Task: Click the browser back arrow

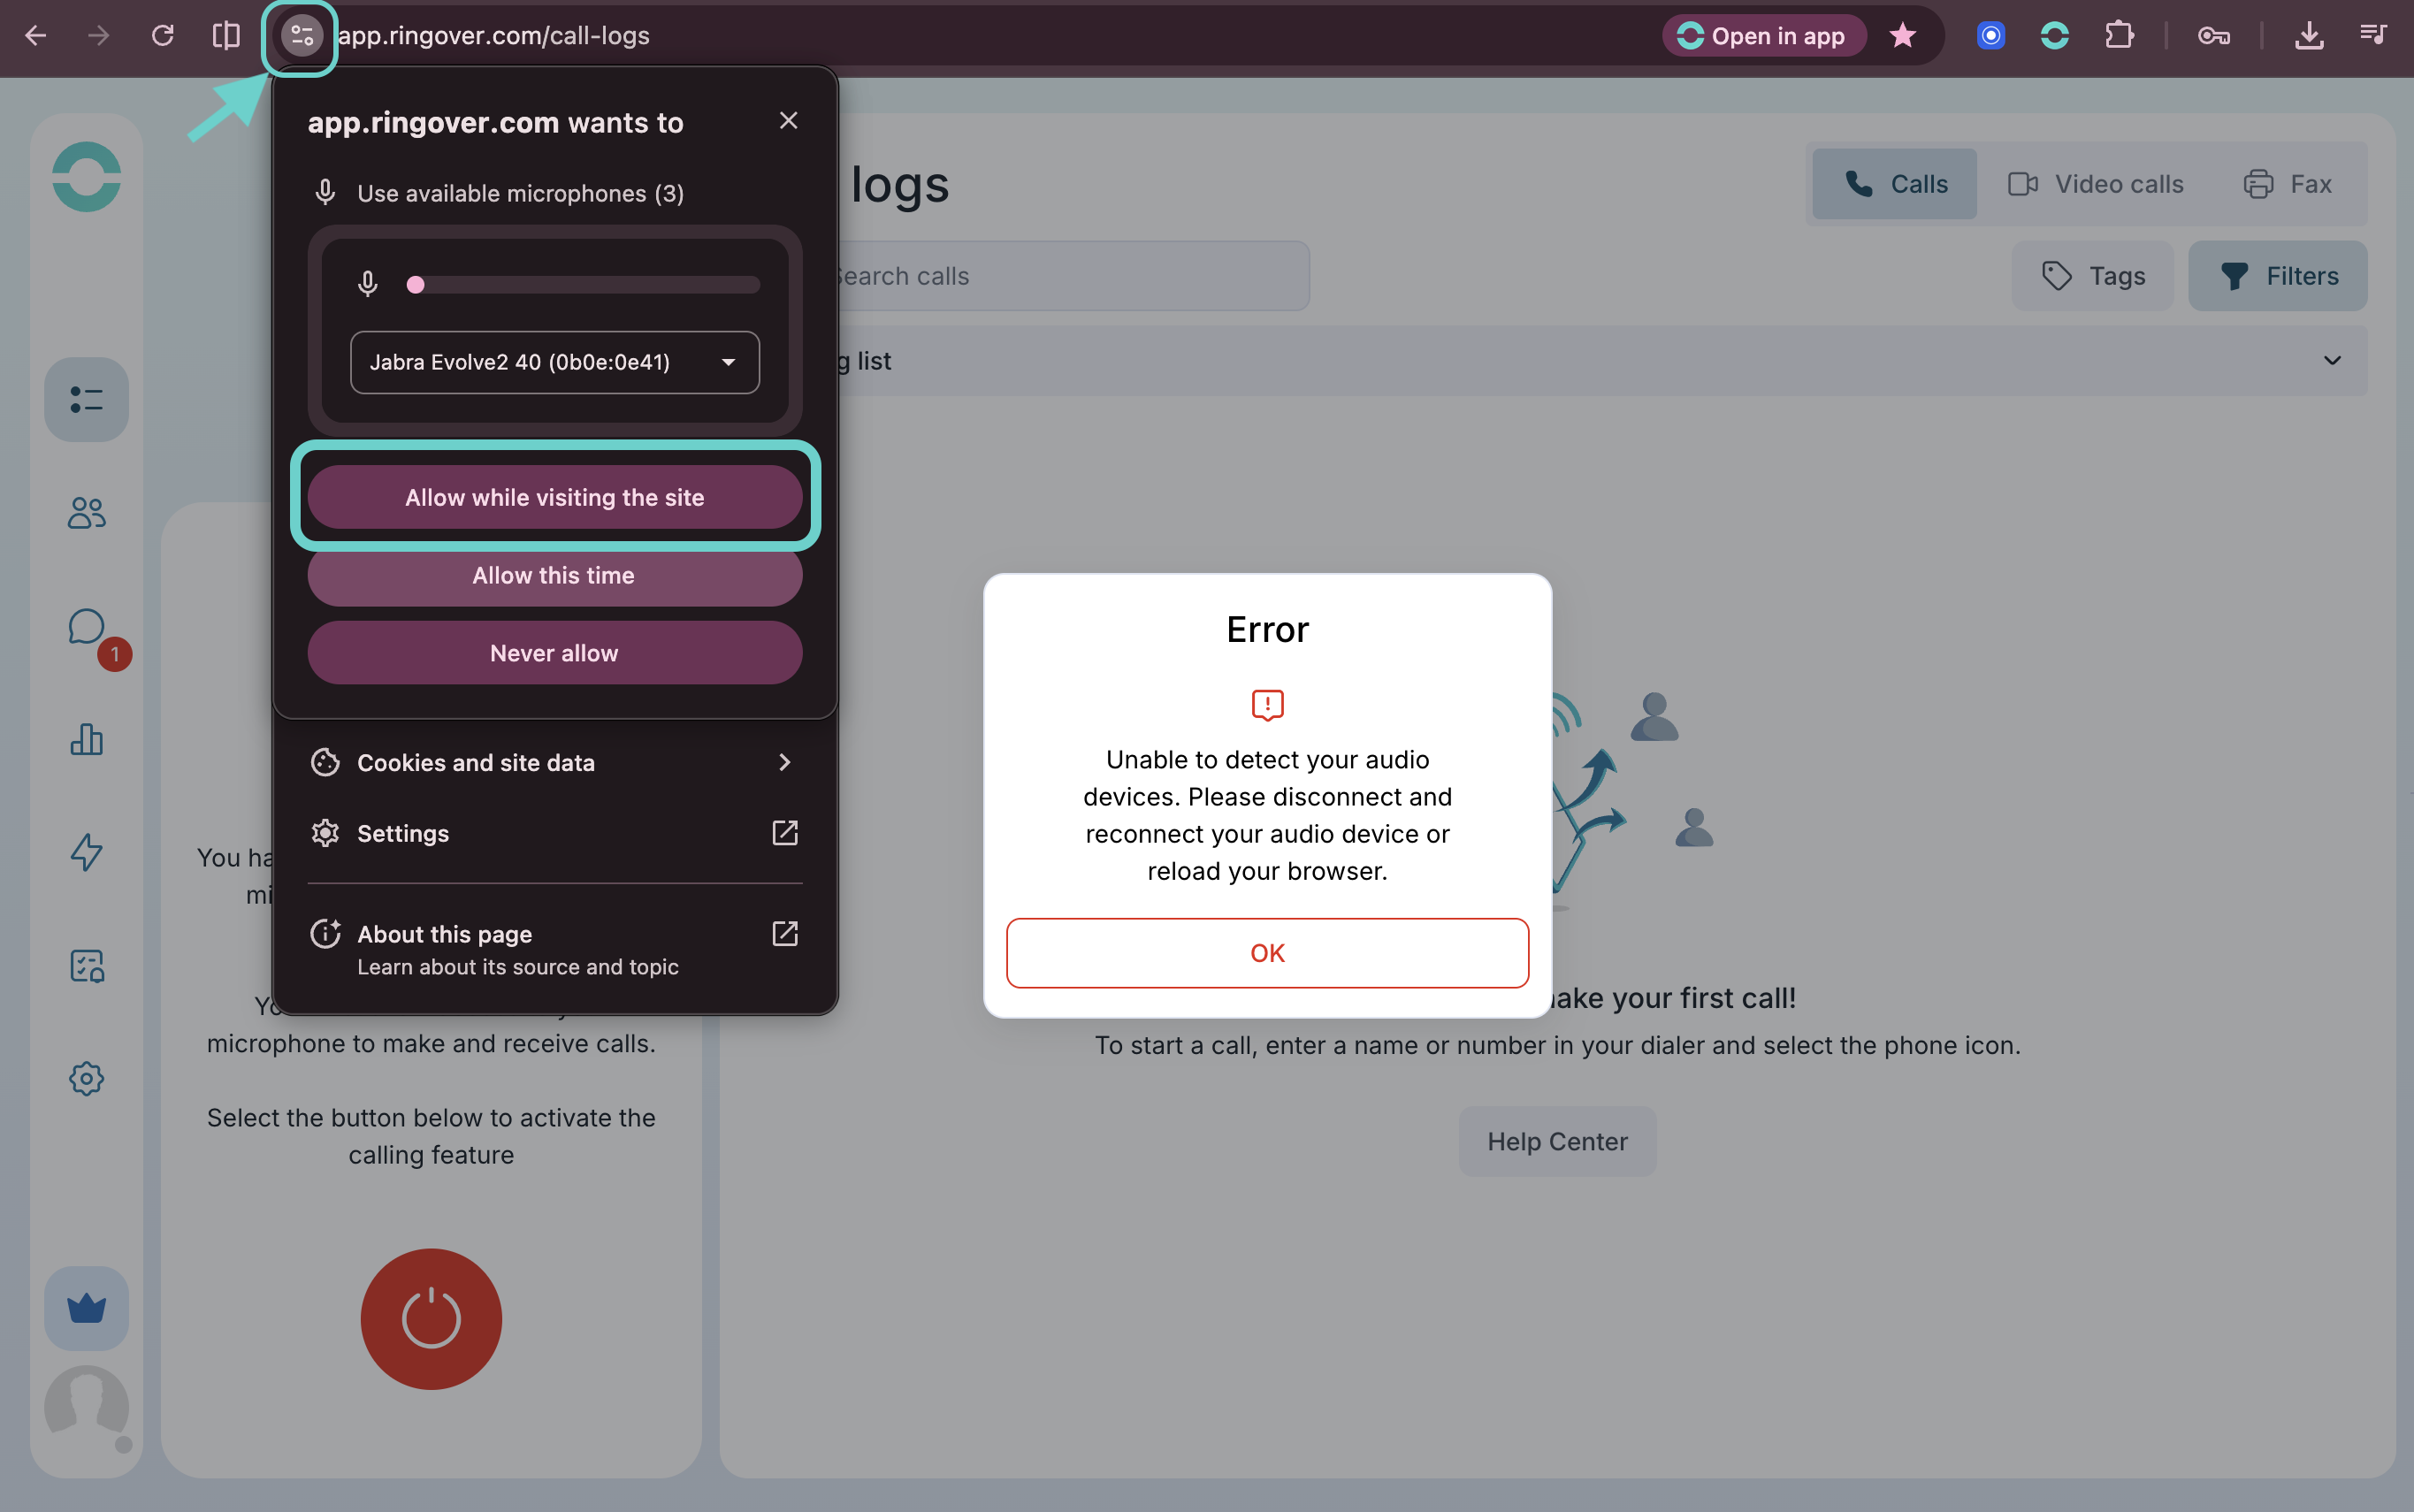Action: point(36,36)
